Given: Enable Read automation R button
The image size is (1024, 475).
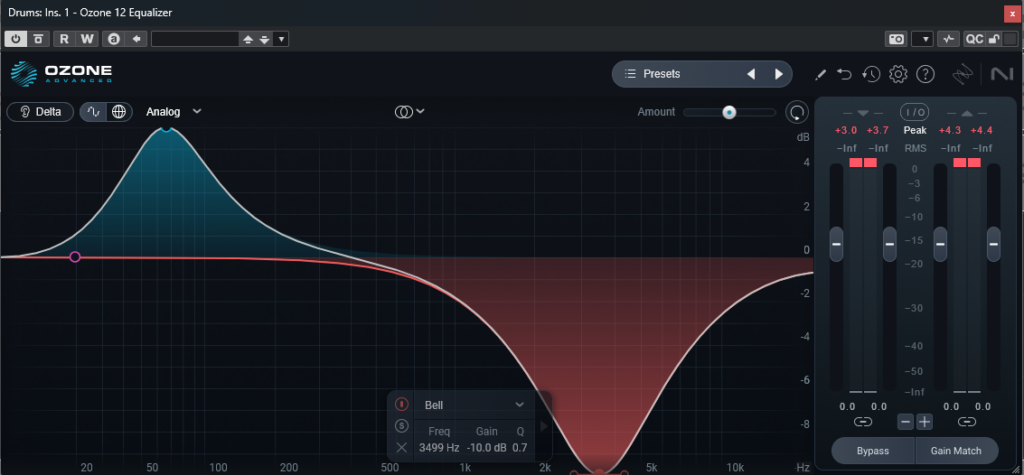Looking at the screenshot, I should tap(64, 39).
